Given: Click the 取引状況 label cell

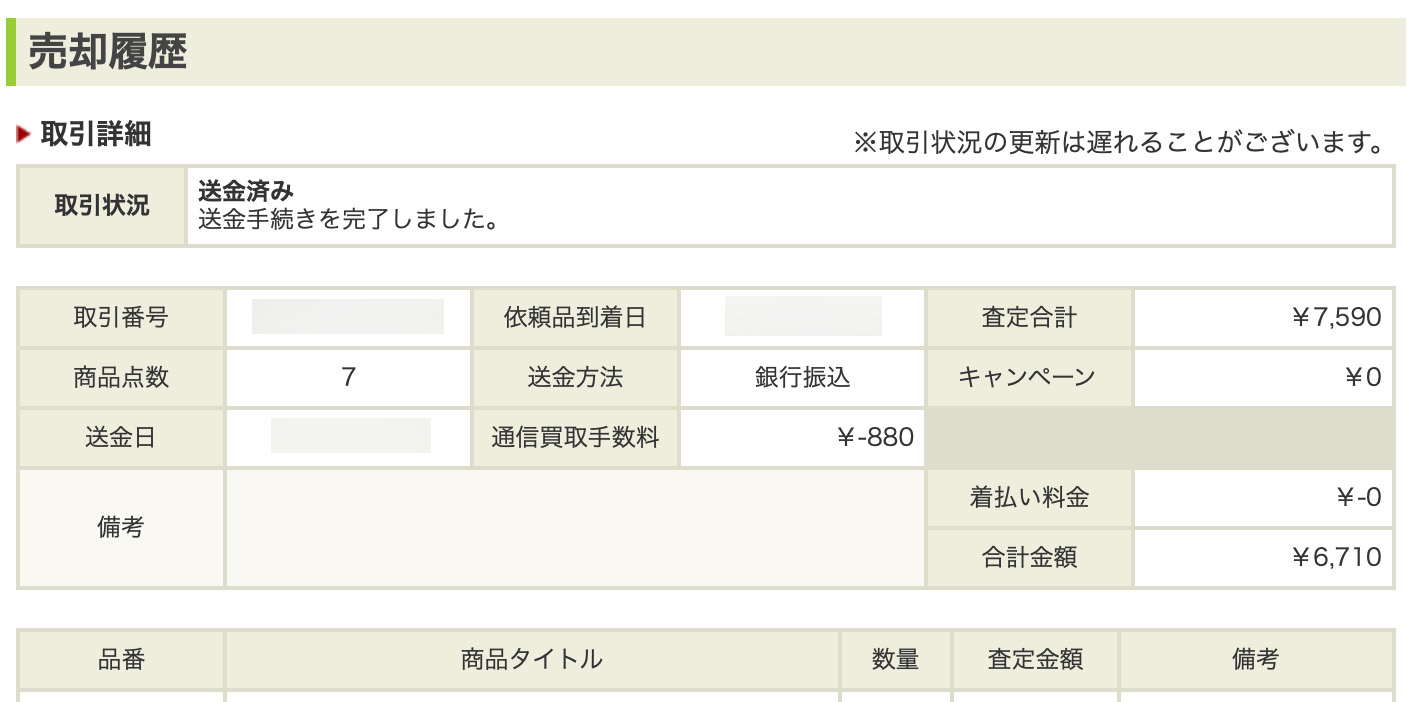Looking at the screenshot, I should 102,206.
